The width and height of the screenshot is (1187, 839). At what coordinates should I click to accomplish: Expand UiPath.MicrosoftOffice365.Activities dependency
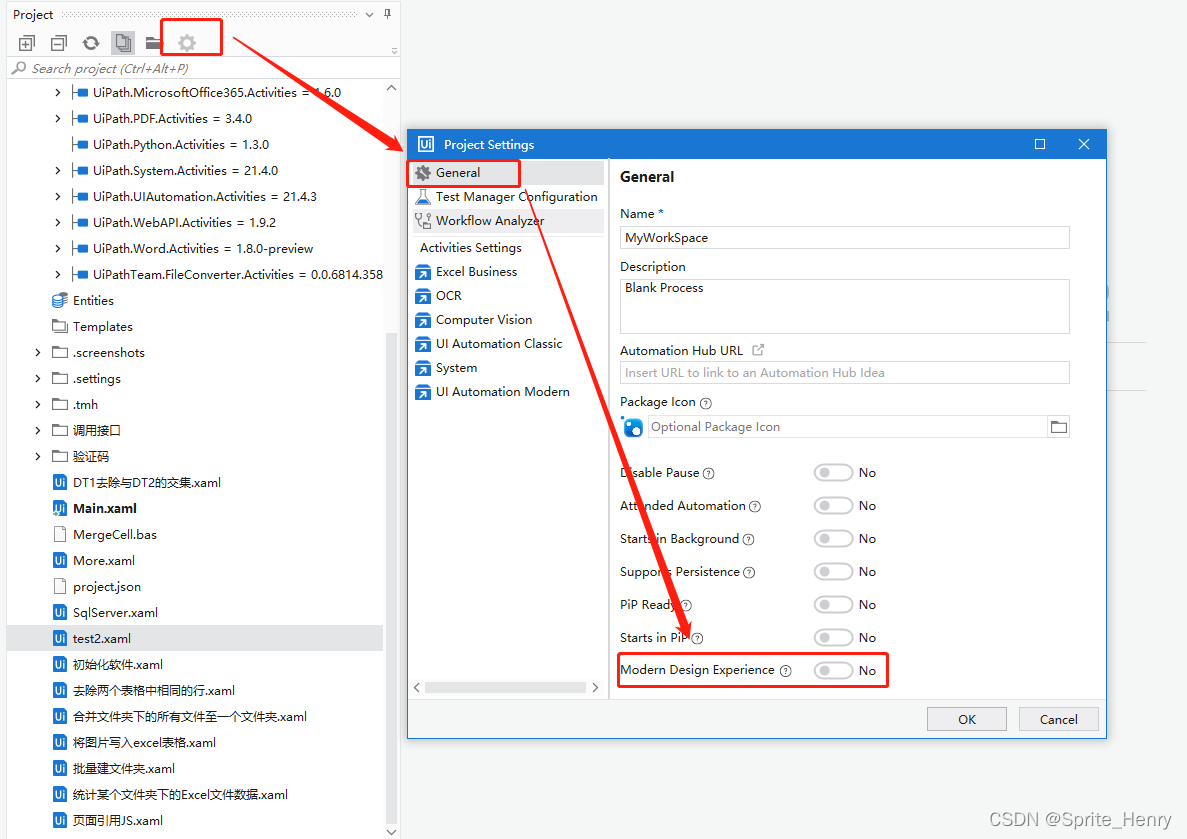[58, 92]
